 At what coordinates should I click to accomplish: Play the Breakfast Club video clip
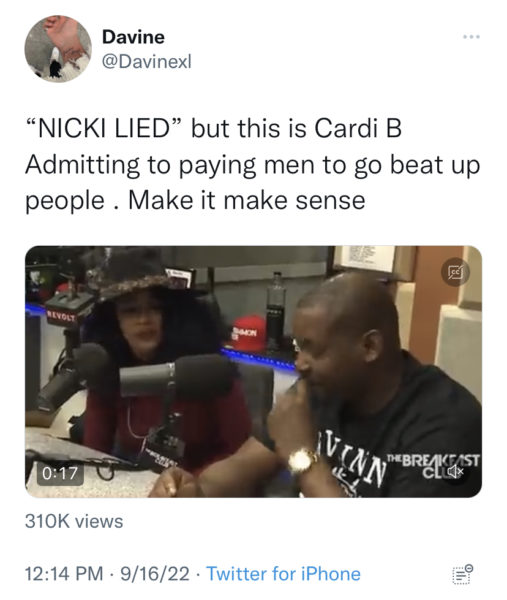[253, 372]
